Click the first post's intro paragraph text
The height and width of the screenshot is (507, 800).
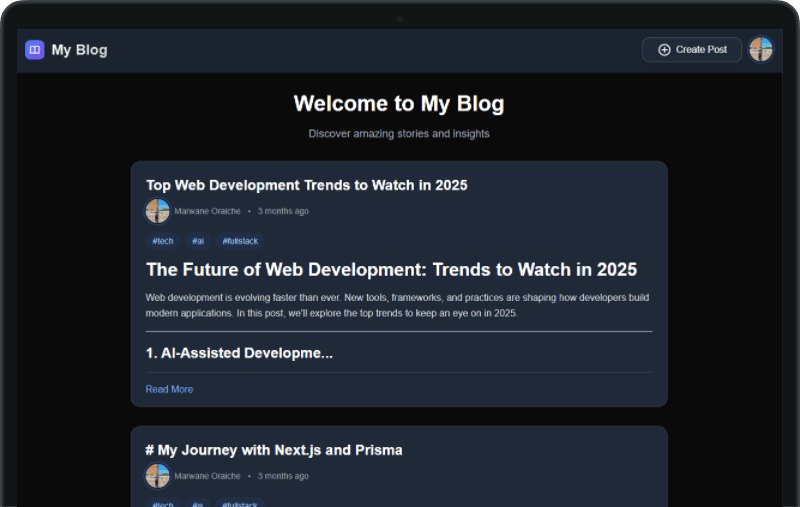click(398, 305)
